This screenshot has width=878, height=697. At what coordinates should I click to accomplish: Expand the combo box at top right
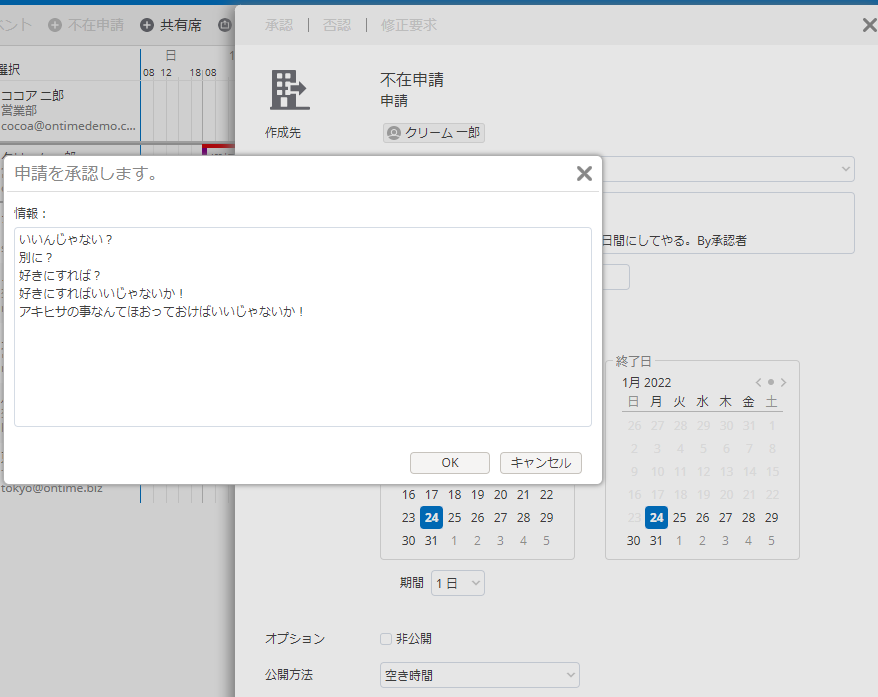coord(846,169)
